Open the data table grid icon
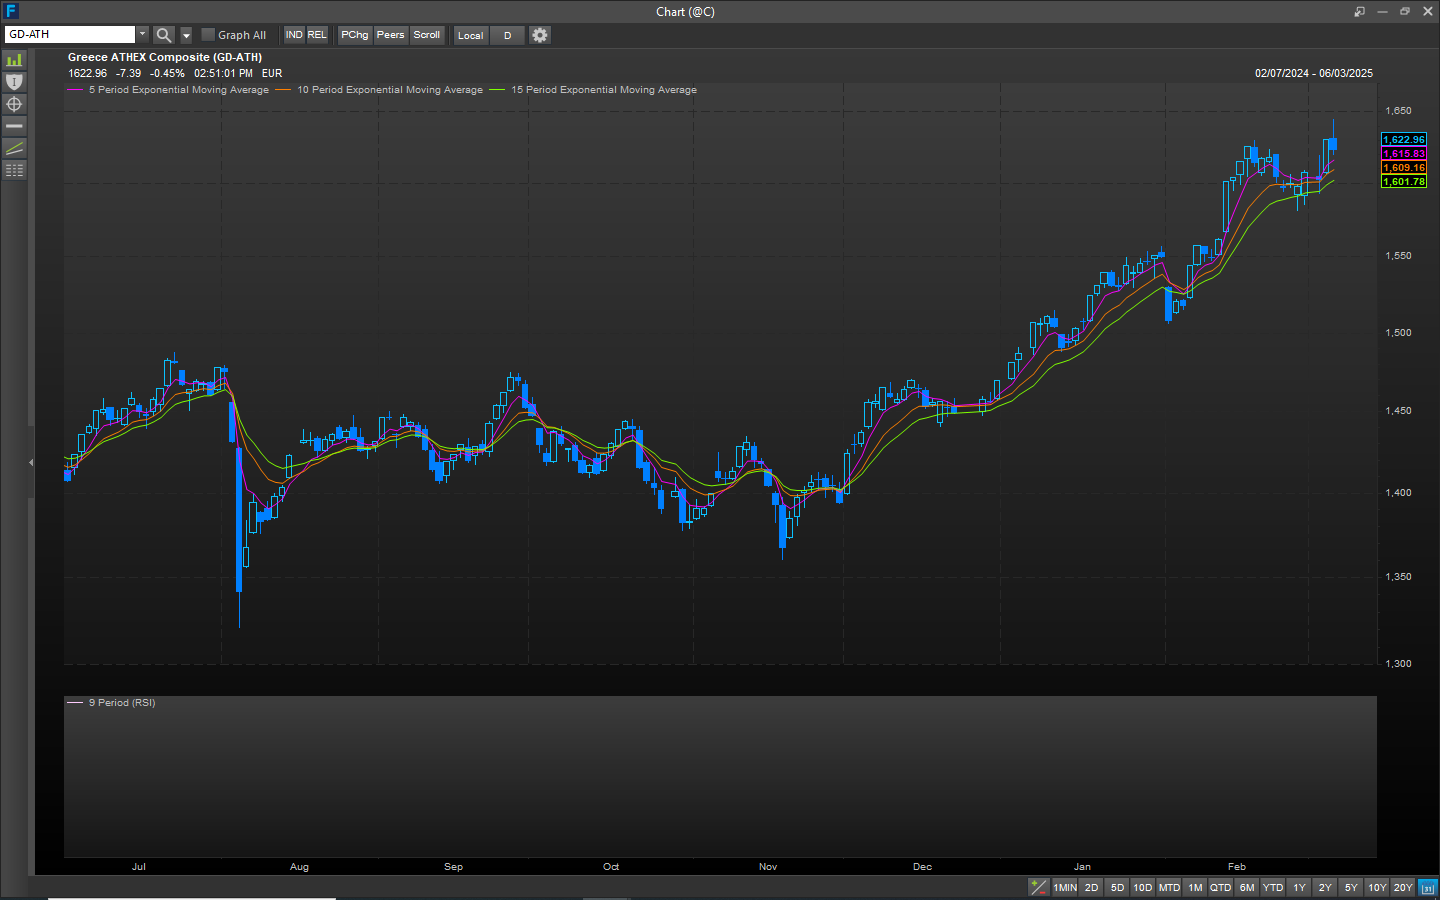Screen dimensions: 1440x900 14,170
